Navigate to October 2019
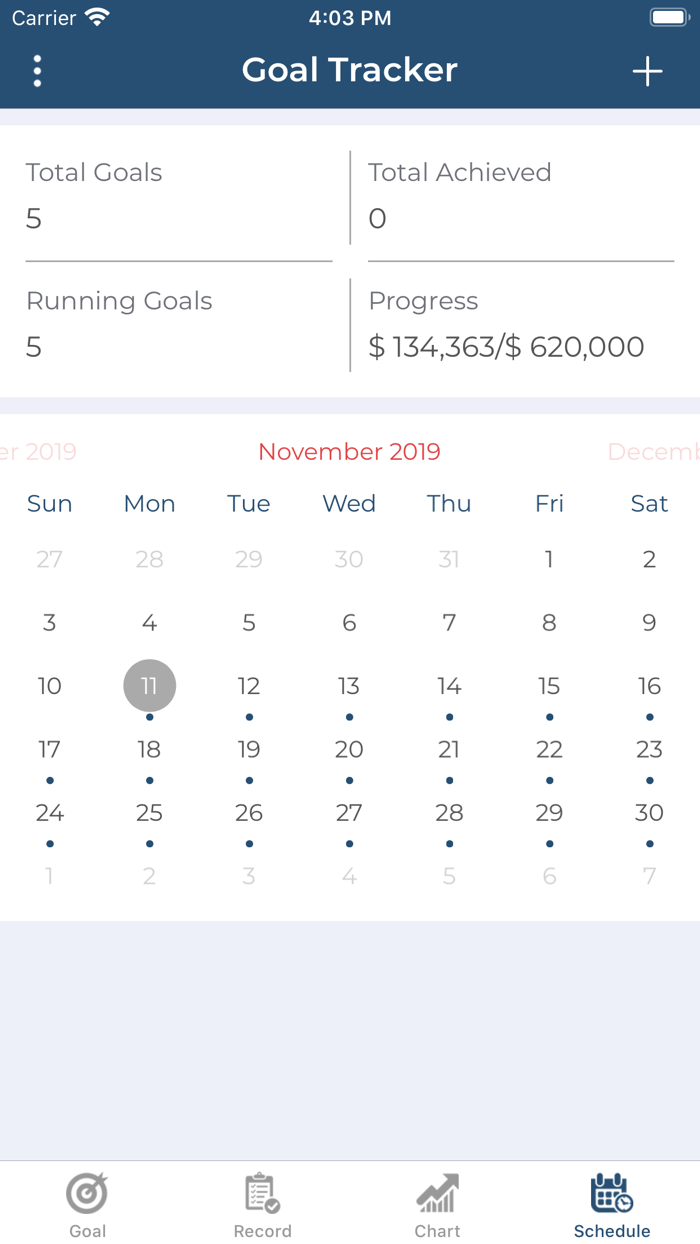The width and height of the screenshot is (700, 1244). click(x=40, y=452)
